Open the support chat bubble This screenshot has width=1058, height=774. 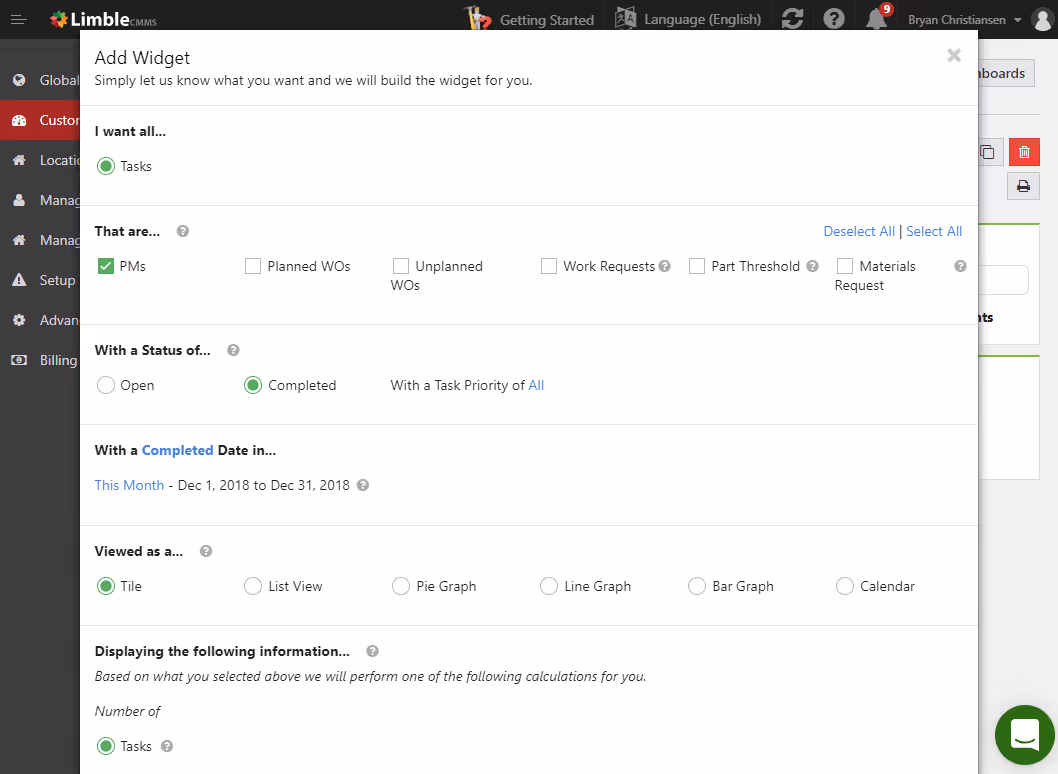[1024, 735]
